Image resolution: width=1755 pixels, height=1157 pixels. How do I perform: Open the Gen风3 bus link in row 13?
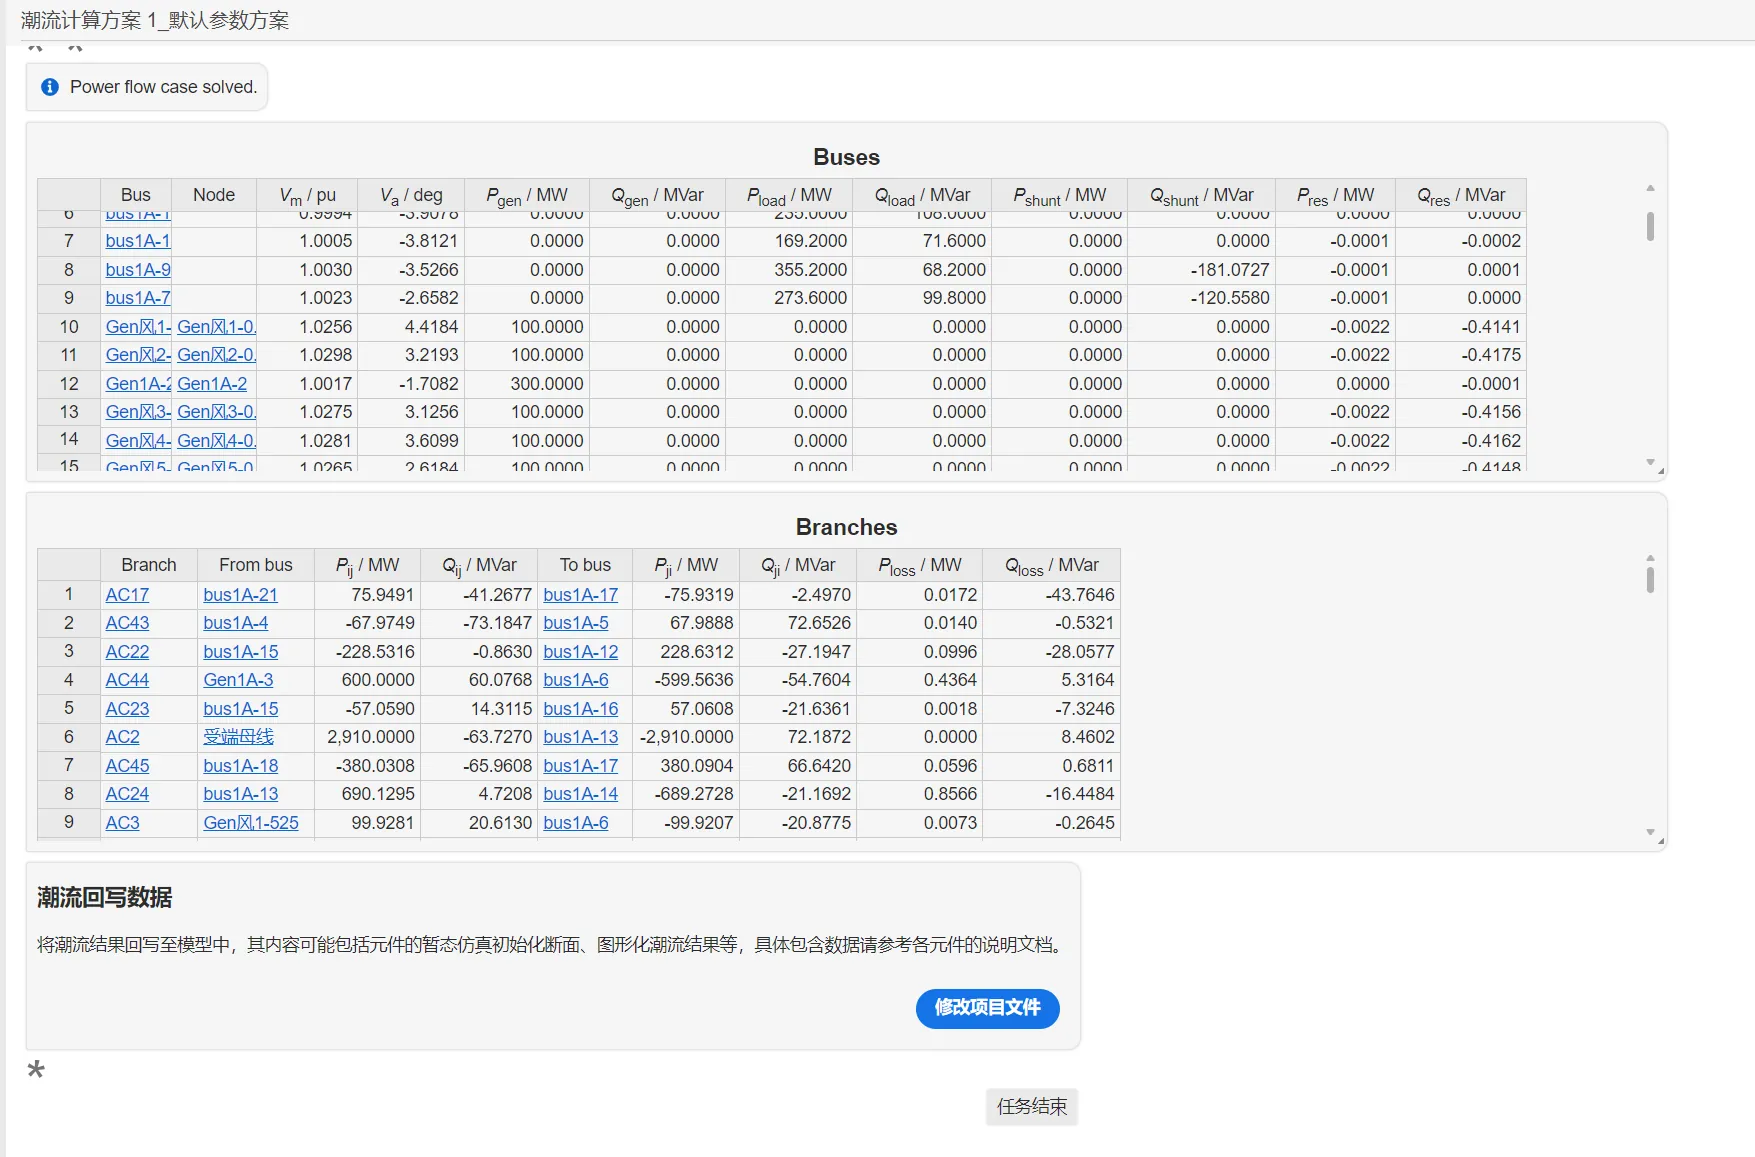point(138,412)
